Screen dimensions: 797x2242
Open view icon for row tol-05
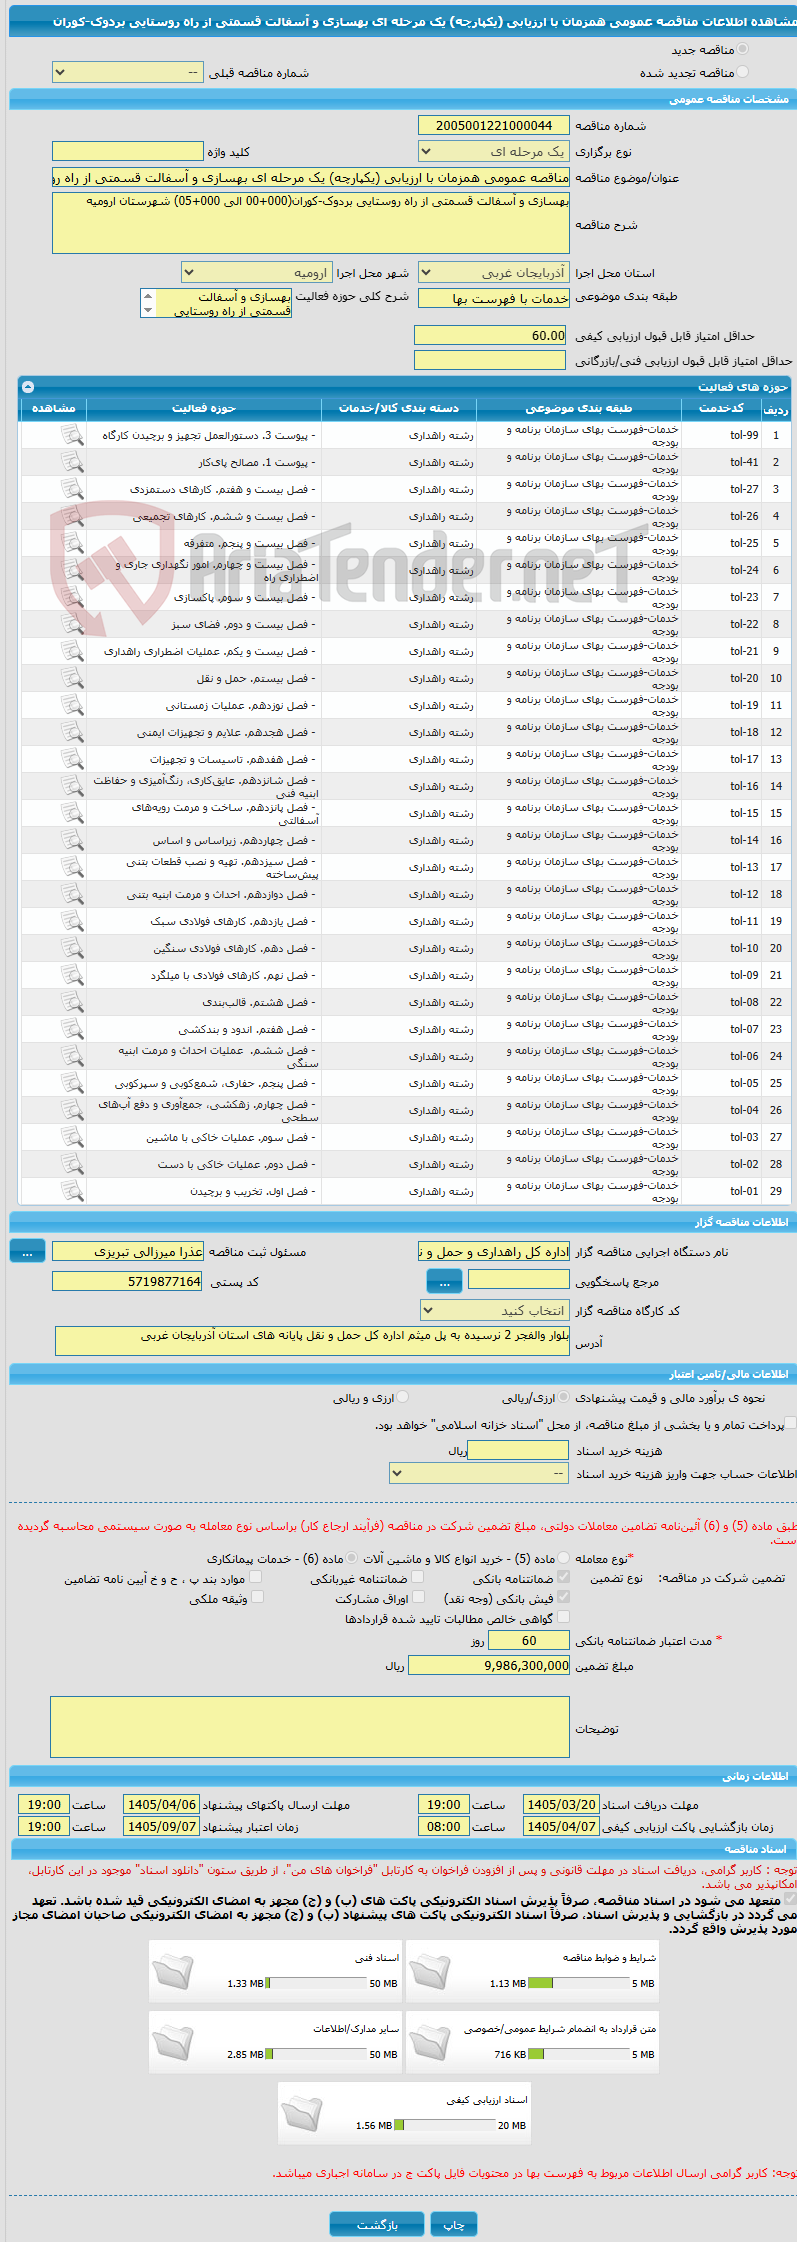pos(72,1083)
